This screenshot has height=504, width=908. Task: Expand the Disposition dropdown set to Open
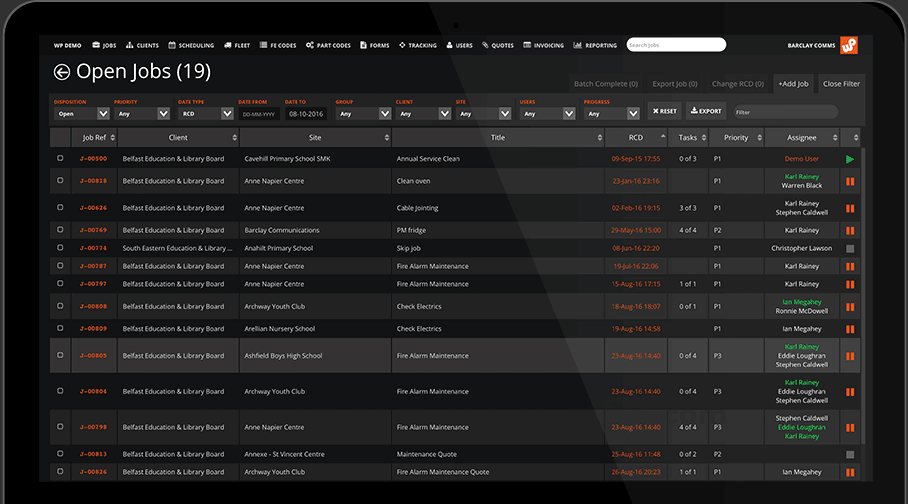[x=81, y=114]
